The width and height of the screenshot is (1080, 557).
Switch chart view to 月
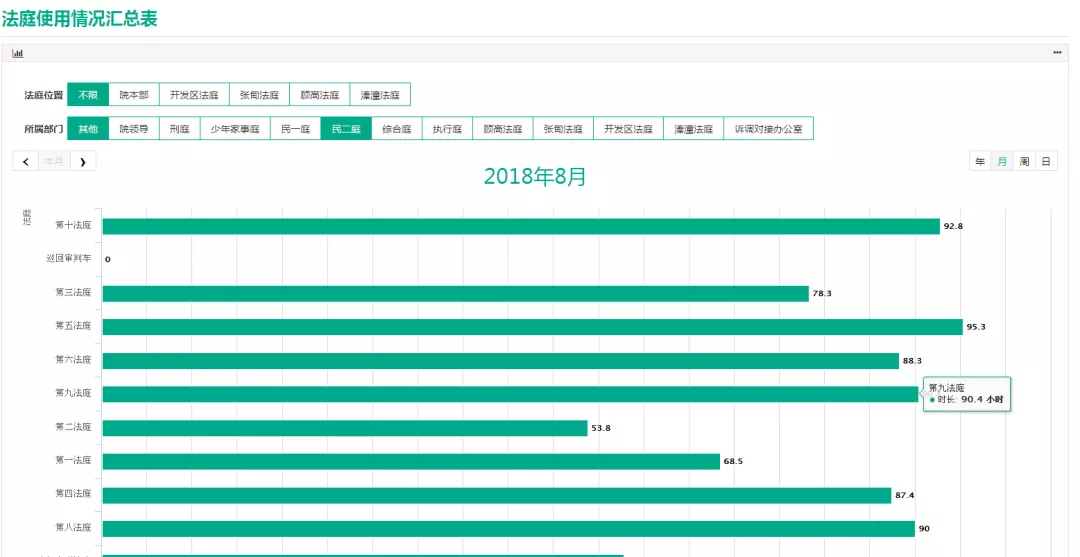[1002, 162]
